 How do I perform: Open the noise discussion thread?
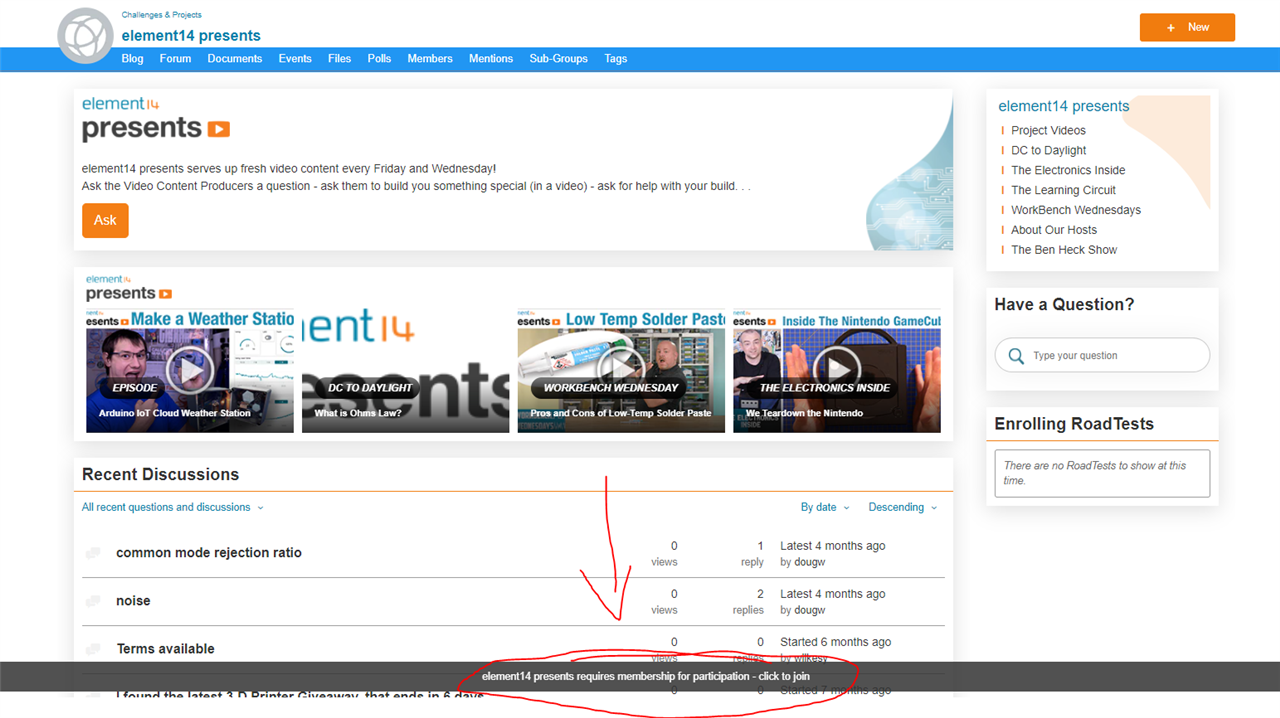point(133,600)
